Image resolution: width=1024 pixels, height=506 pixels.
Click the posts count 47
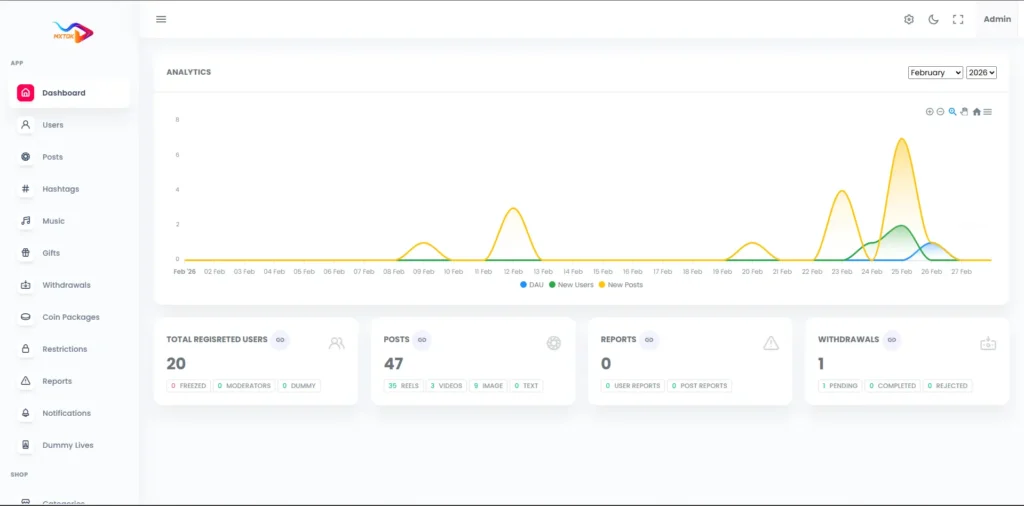[x=394, y=364]
